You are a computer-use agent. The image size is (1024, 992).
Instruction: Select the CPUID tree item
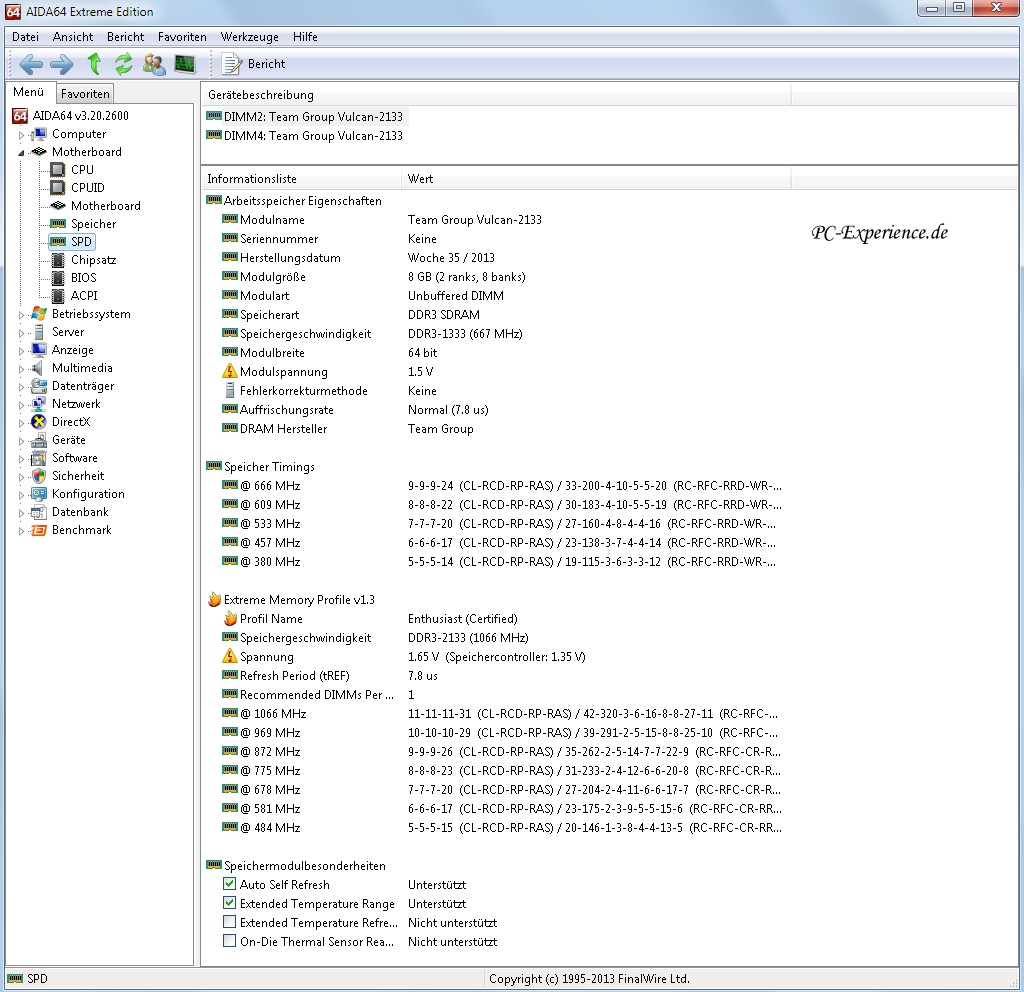click(x=87, y=188)
